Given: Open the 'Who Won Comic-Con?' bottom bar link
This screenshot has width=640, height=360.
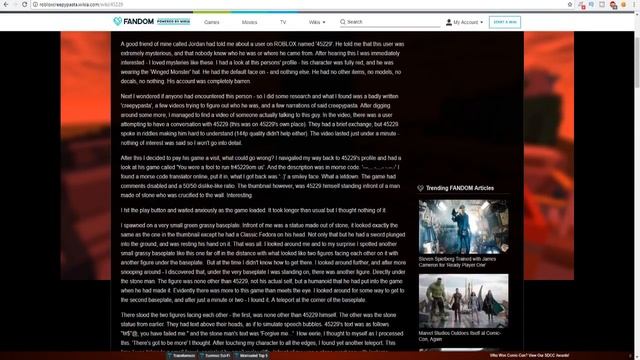Looking at the screenshot, I should pyautogui.click(x=529, y=356).
